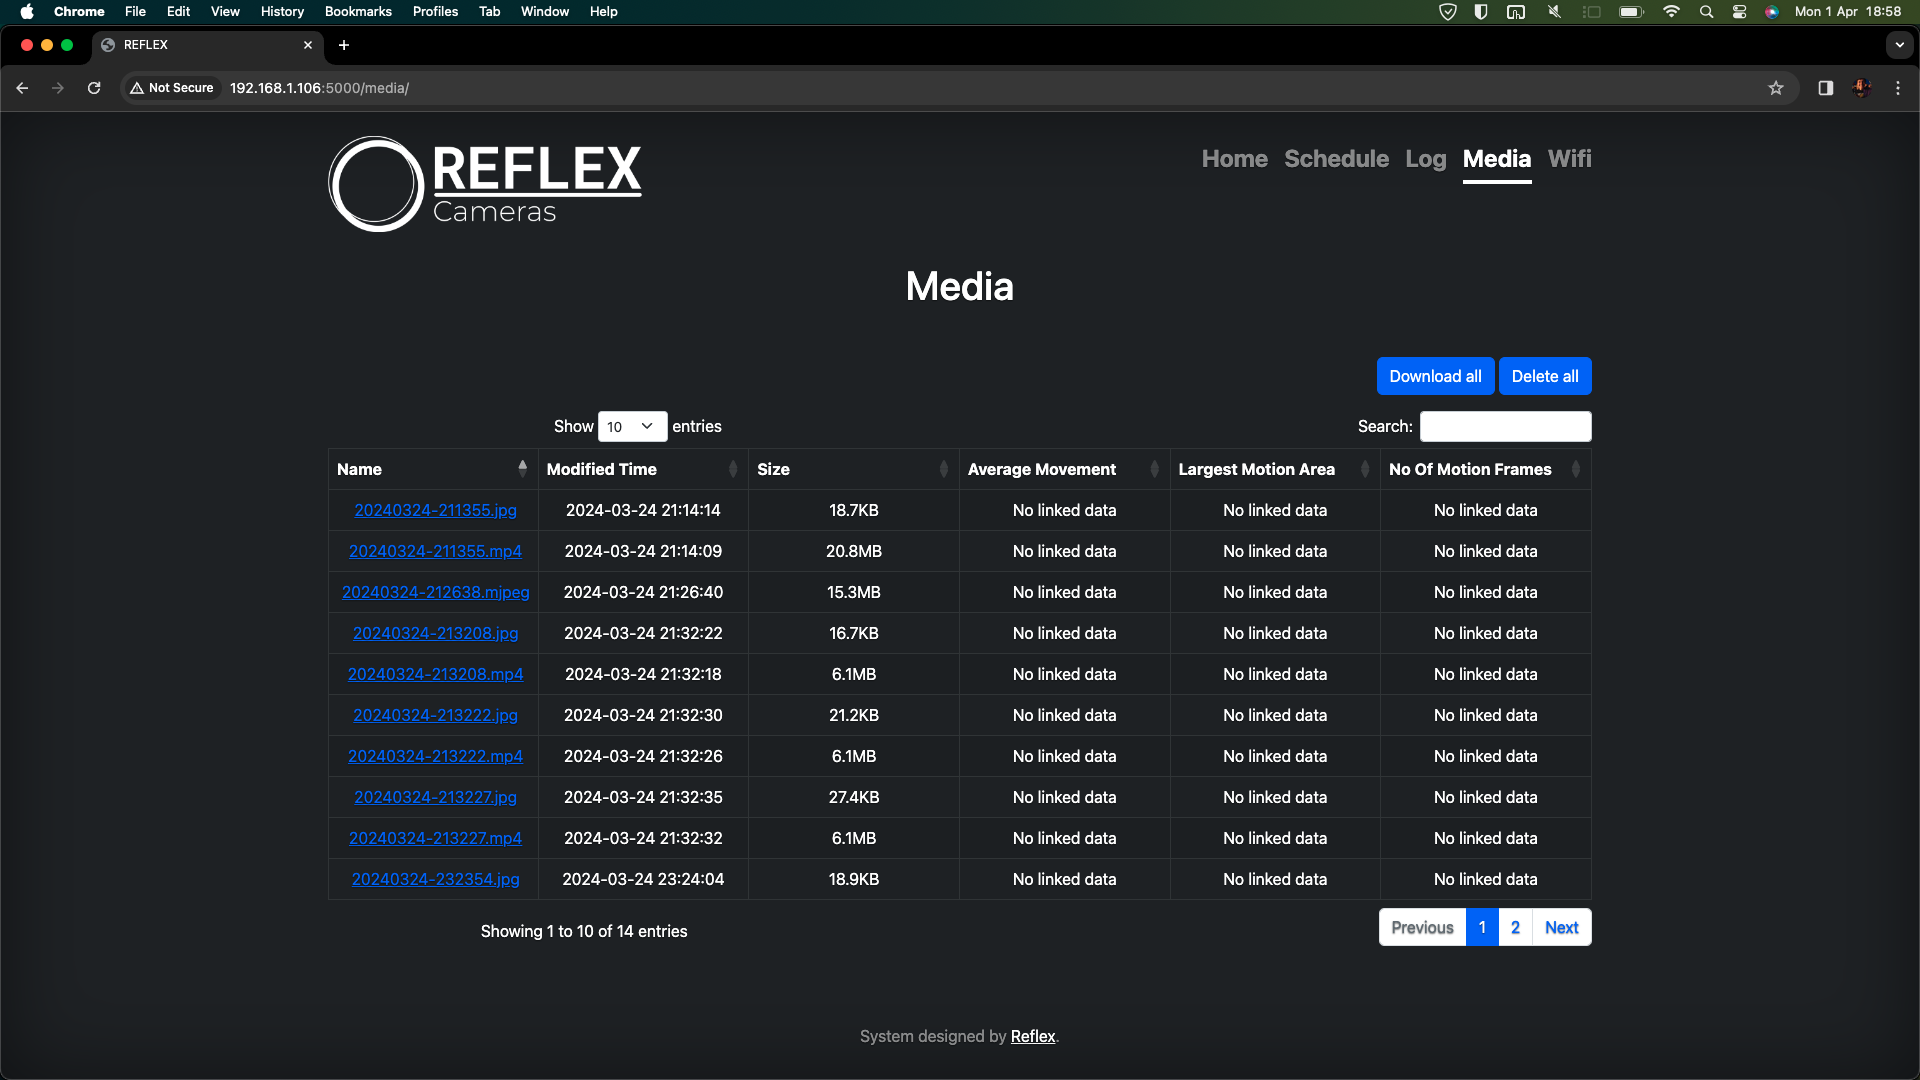Click the Reflex footer link
Viewport: 1920px width, 1080px height.
click(x=1033, y=1036)
